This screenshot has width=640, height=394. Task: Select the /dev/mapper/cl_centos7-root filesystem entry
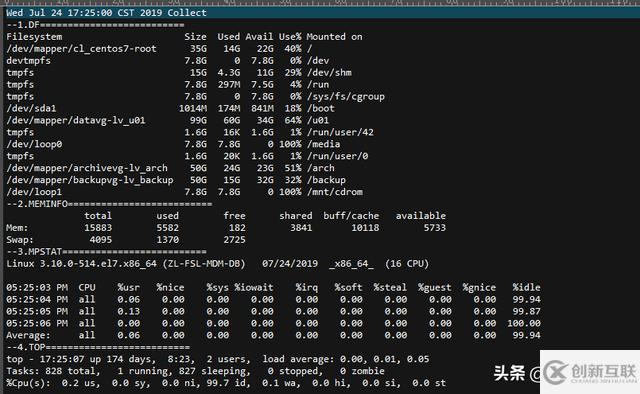point(81,49)
